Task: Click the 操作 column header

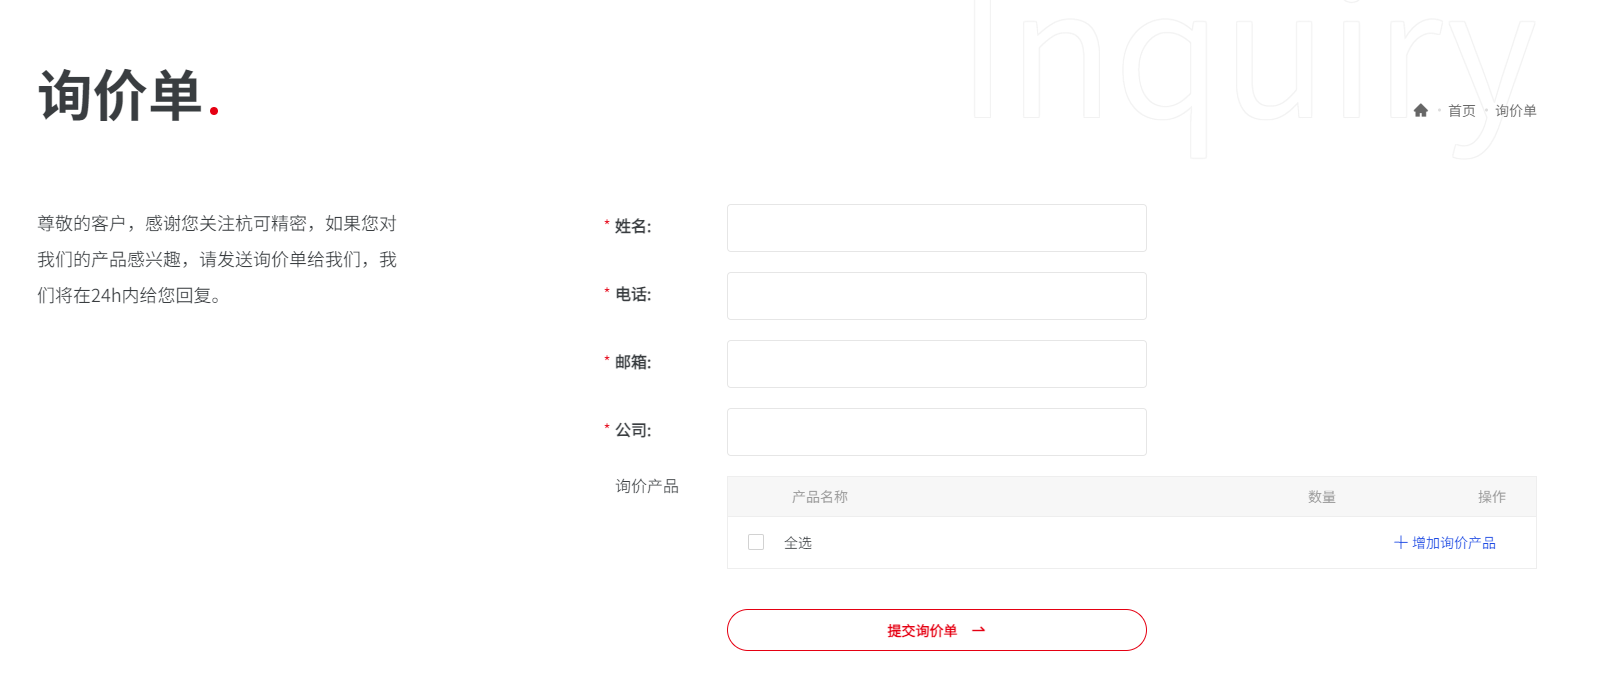Action: 1491,497
